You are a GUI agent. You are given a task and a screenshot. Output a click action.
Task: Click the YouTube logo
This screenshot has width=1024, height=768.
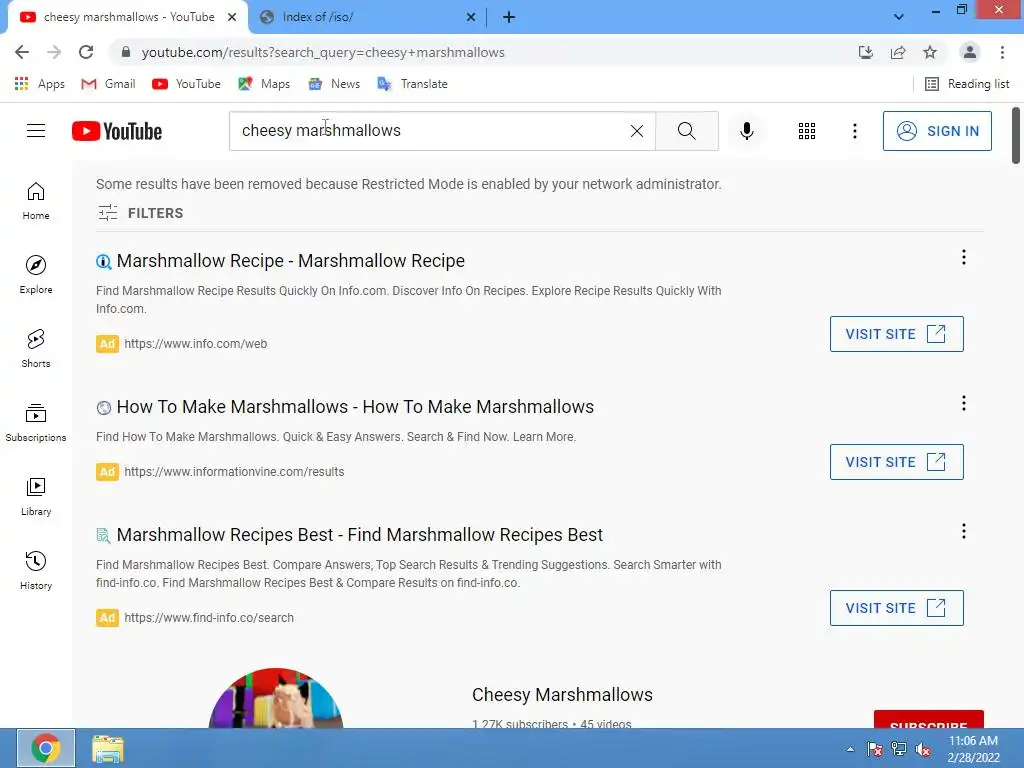click(117, 131)
